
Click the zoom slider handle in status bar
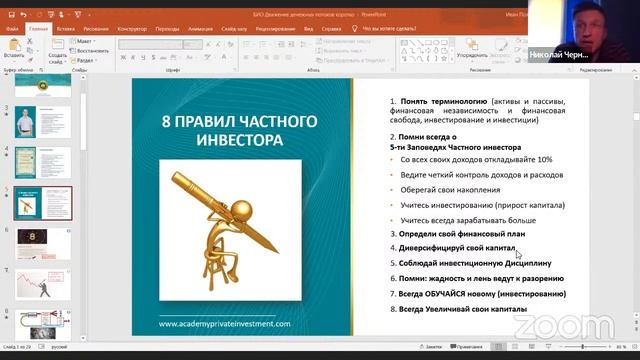tap(582, 347)
